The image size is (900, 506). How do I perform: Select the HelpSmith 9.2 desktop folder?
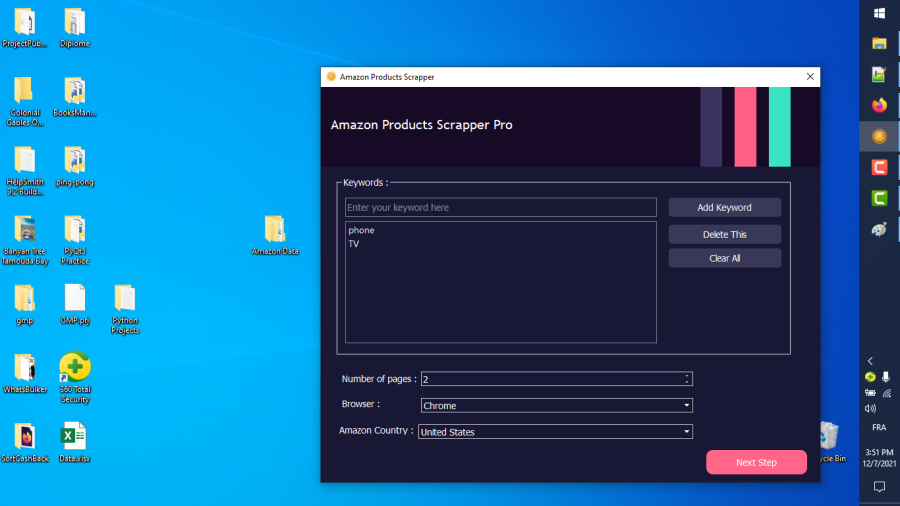pos(25,170)
